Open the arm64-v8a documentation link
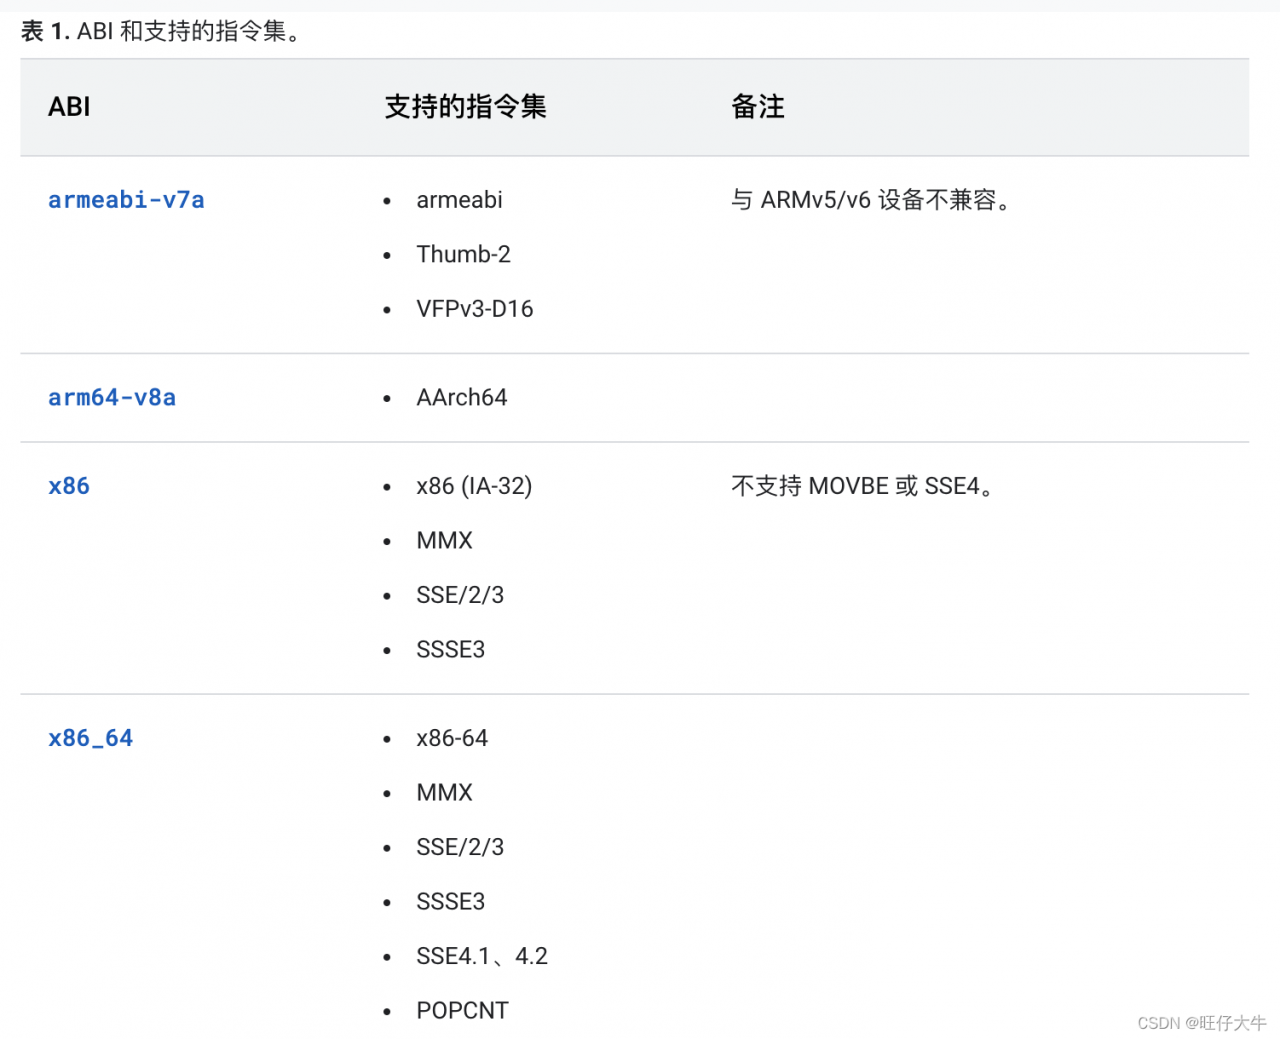 tap(112, 397)
